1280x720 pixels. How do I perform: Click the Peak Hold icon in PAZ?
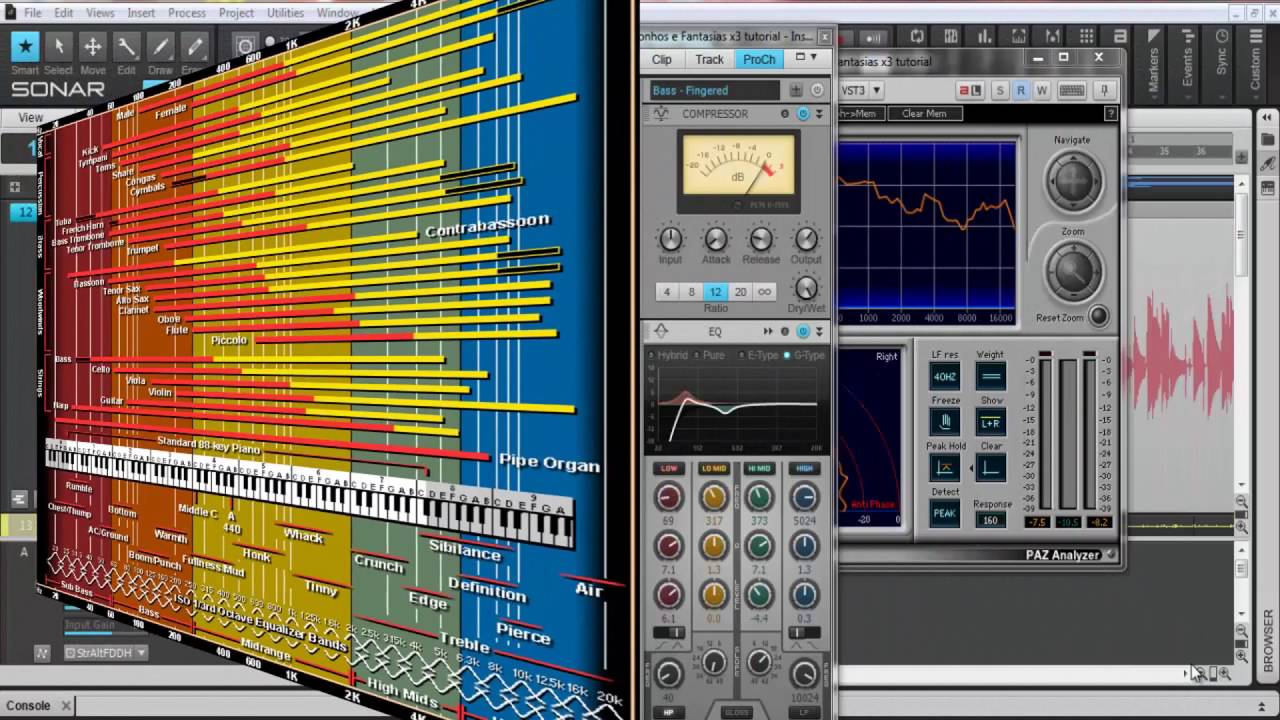coord(944,467)
